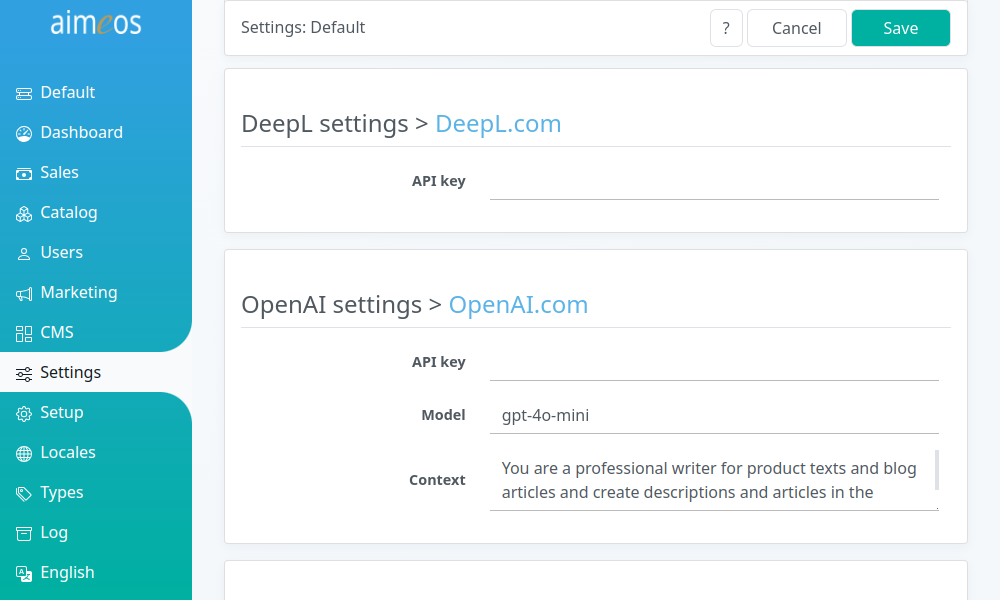This screenshot has width=1000, height=600.
Task: Click the DeepL 'API key' label
Action: pyautogui.click(x=439, y=181)
